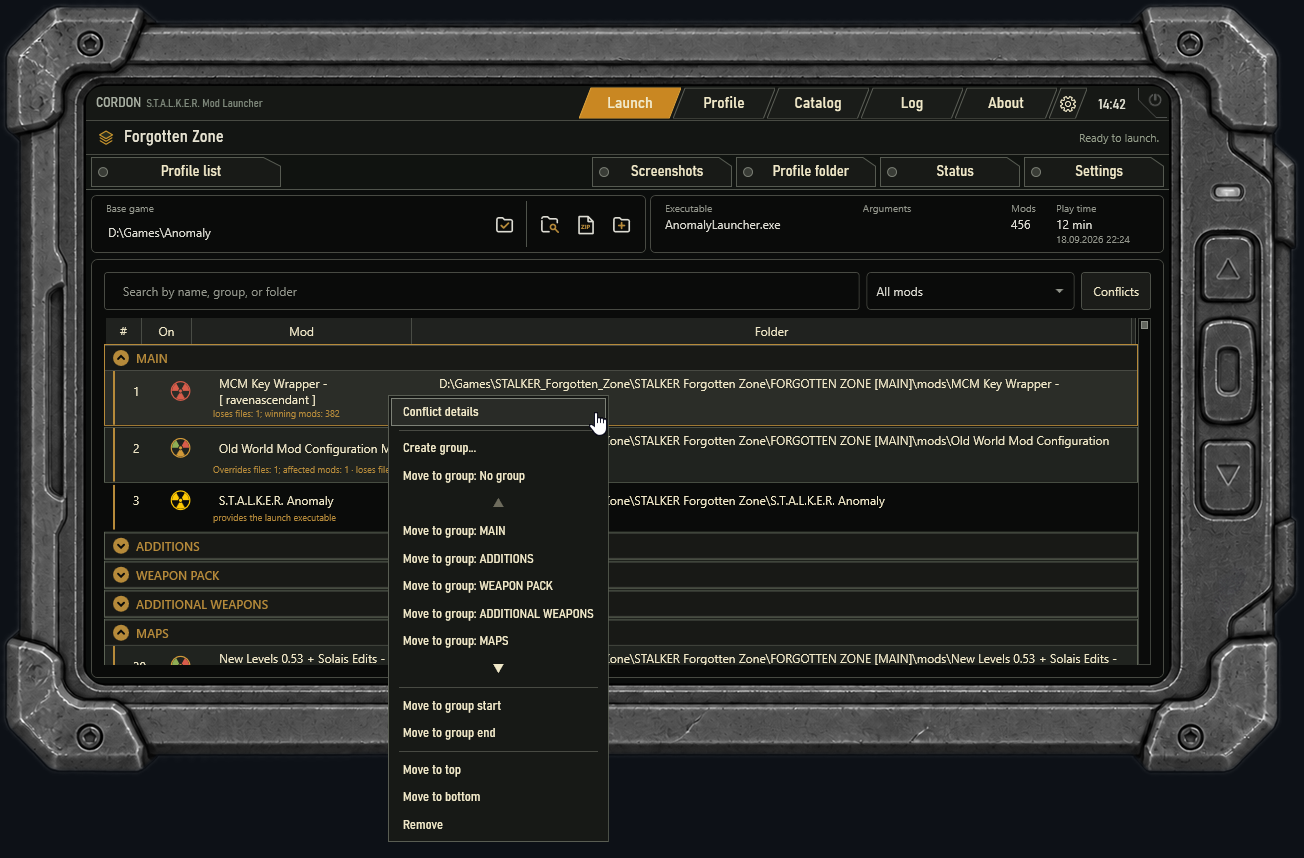The image size is (1304, 858).
Task: Select Move to group: MAIN
Action: pyautogui.click(x=498, y=531)
